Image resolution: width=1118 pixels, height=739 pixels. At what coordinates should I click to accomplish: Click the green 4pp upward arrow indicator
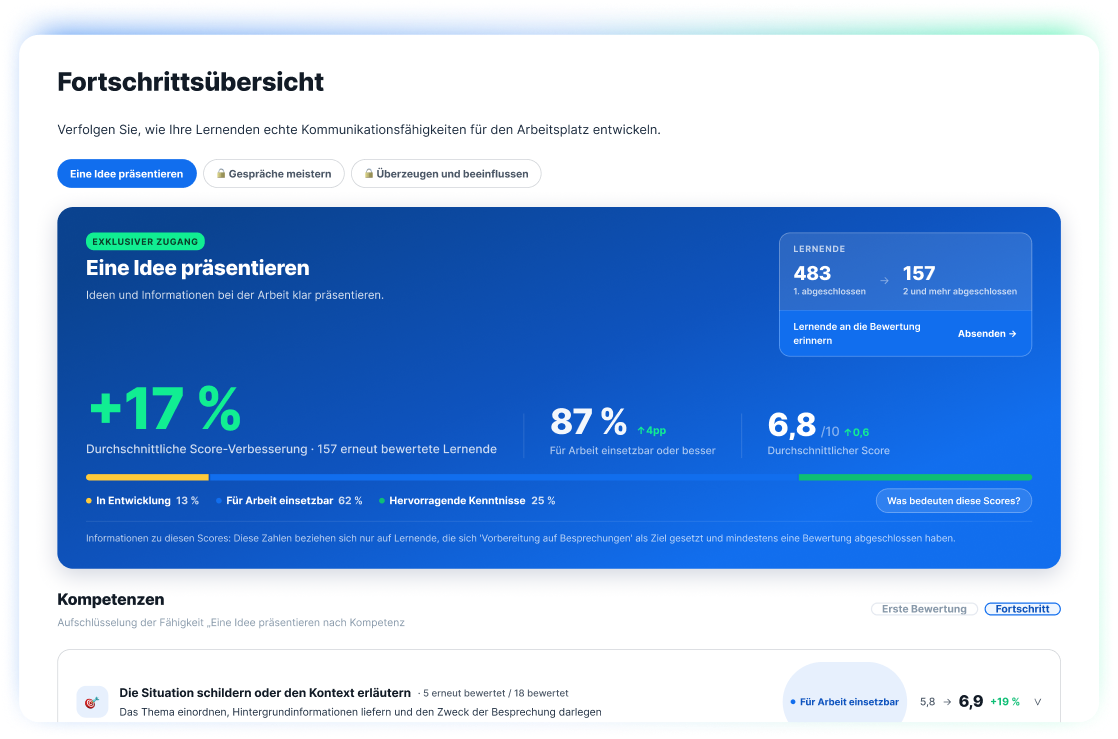[652, 430]
